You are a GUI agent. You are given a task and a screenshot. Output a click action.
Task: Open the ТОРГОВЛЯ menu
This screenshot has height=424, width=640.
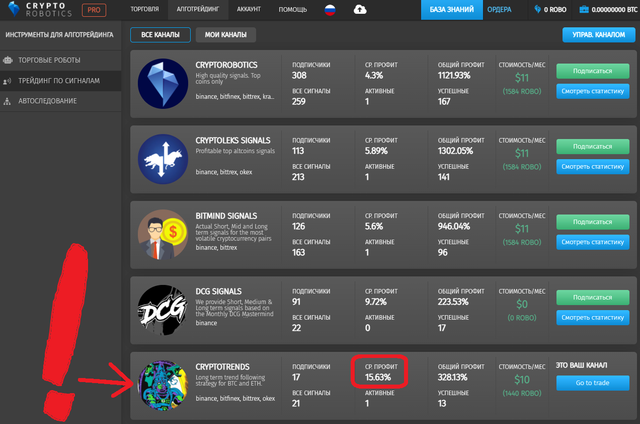[x=144, y=9]
